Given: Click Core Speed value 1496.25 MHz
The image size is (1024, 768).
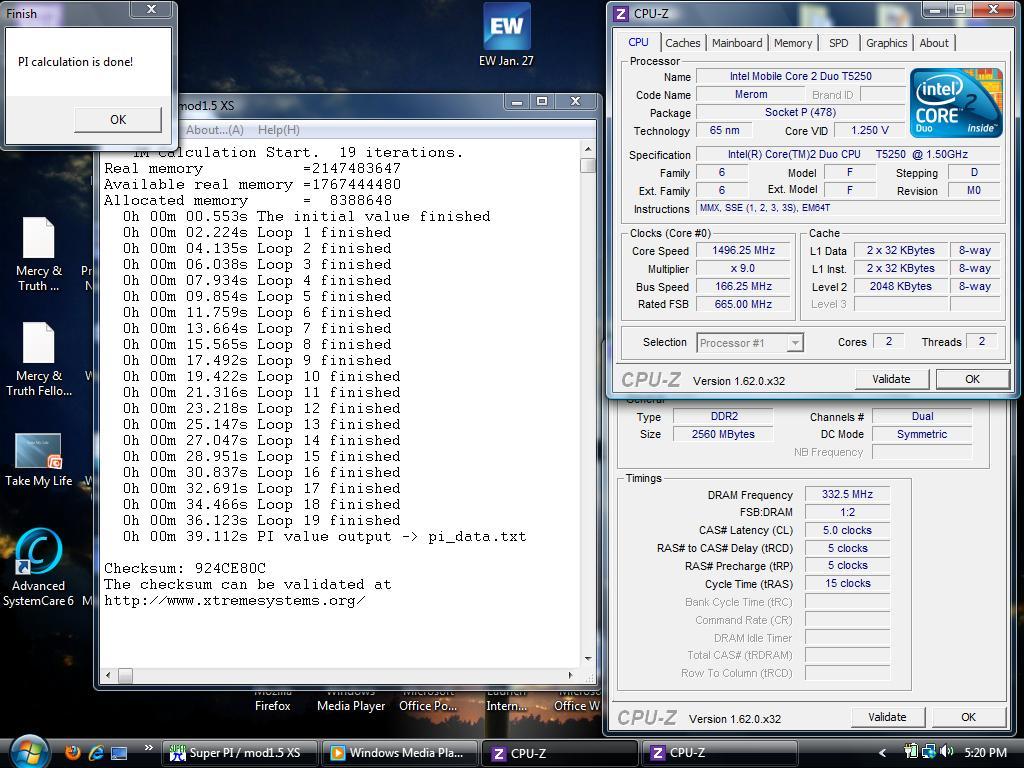Looking at the screenshot, I should point(743,250).
